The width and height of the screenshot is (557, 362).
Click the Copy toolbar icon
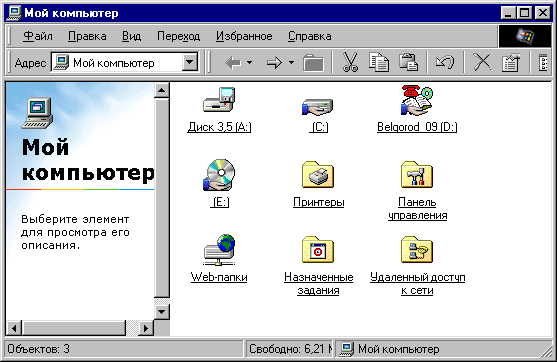[x=379, y=63]
